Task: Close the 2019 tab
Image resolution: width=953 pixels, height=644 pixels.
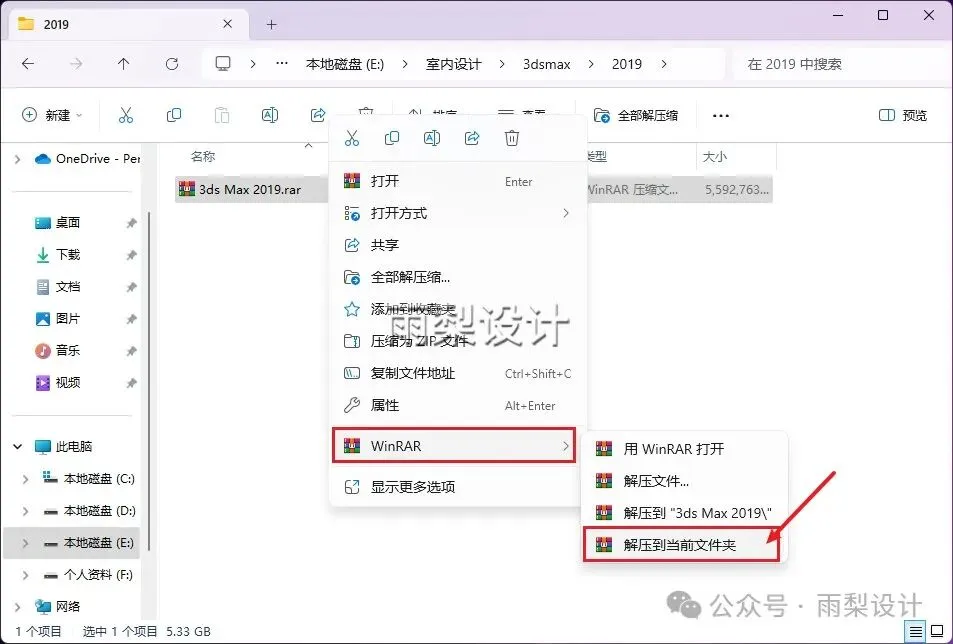Action: [227, 24]
